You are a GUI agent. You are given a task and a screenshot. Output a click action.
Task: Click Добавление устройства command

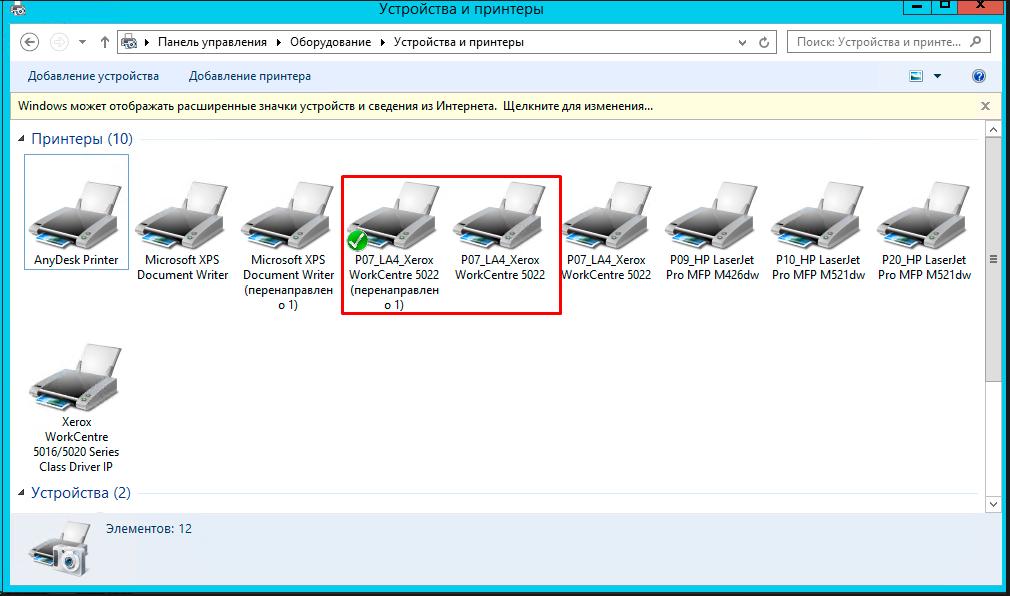93,76
